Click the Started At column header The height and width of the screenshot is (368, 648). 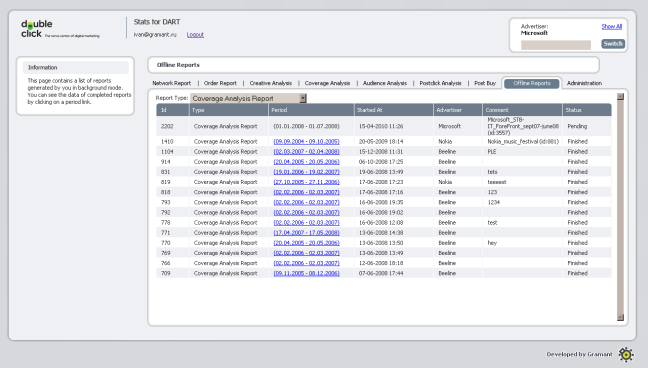click(394, 110)
